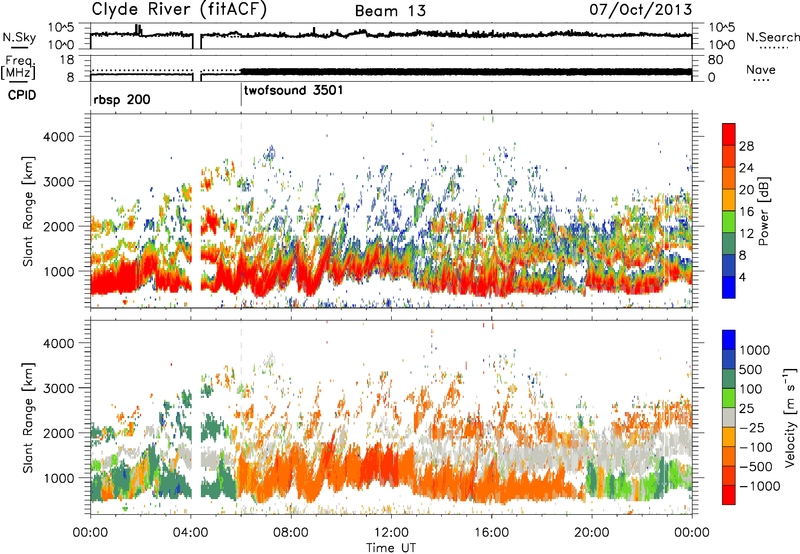800x554 pixels.
Task: Click the "-25" velocity colorbar tick
Action: (x=753, y=427)
